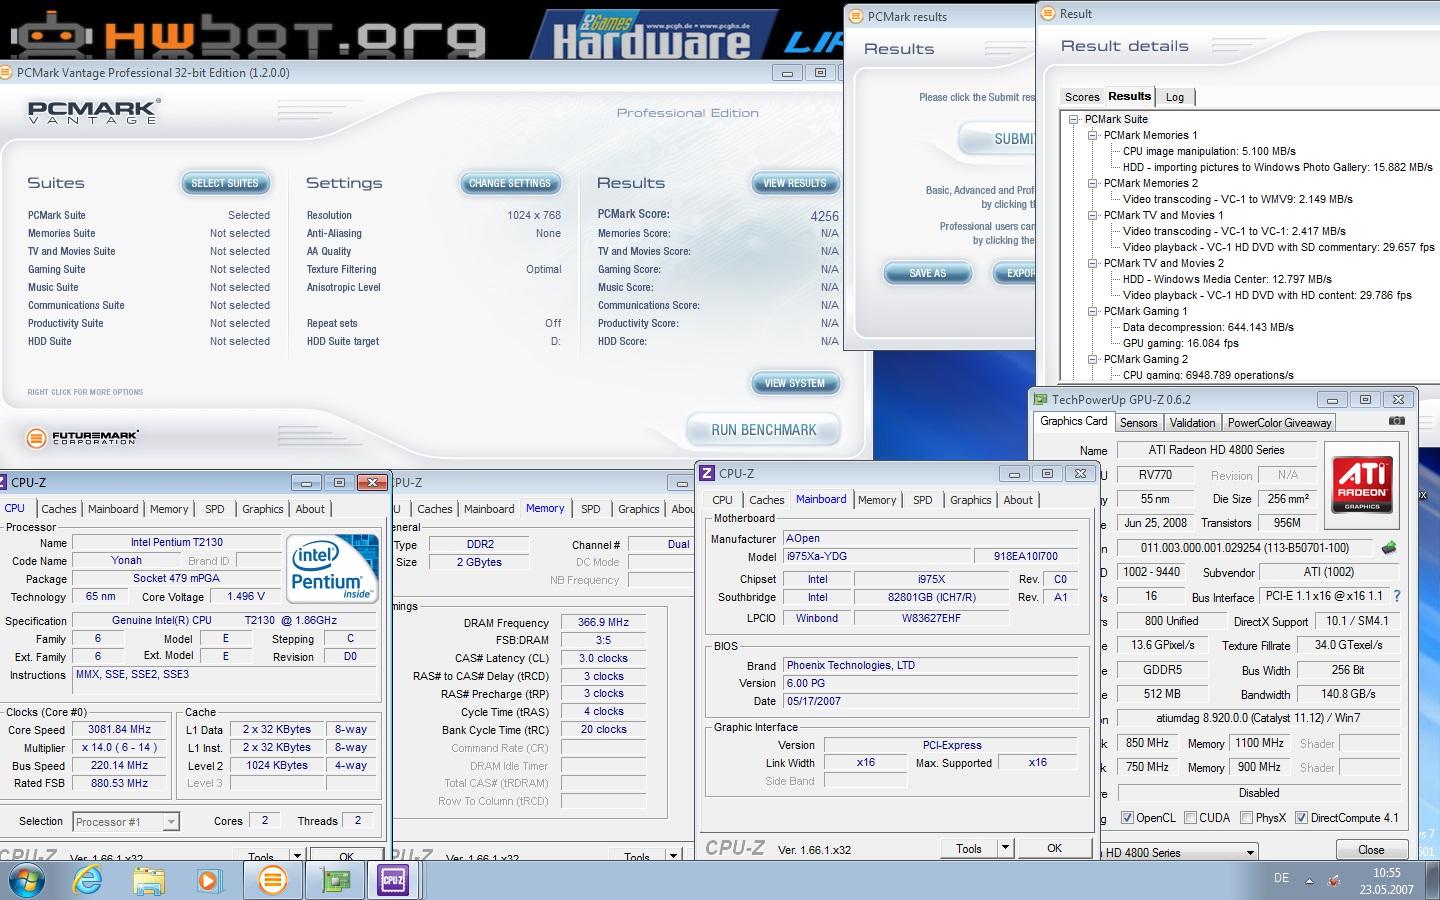
Task: Open the Sensors tab in GPU-Z
Action: tap(1138, 423)
